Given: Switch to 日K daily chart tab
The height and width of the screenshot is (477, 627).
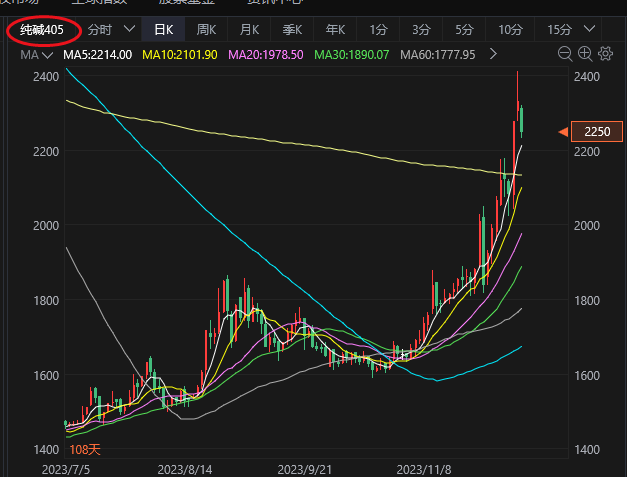Looking at the screenshot, I should (162, 30).
